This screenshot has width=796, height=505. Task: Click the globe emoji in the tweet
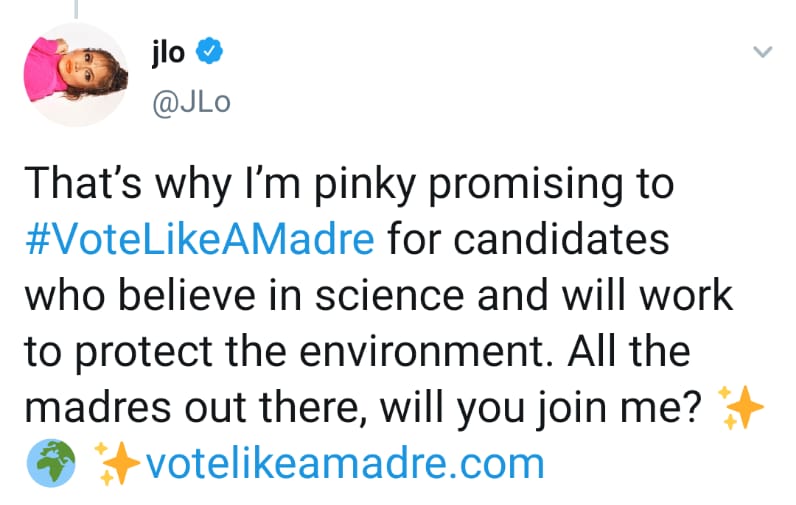click(44, 463)
